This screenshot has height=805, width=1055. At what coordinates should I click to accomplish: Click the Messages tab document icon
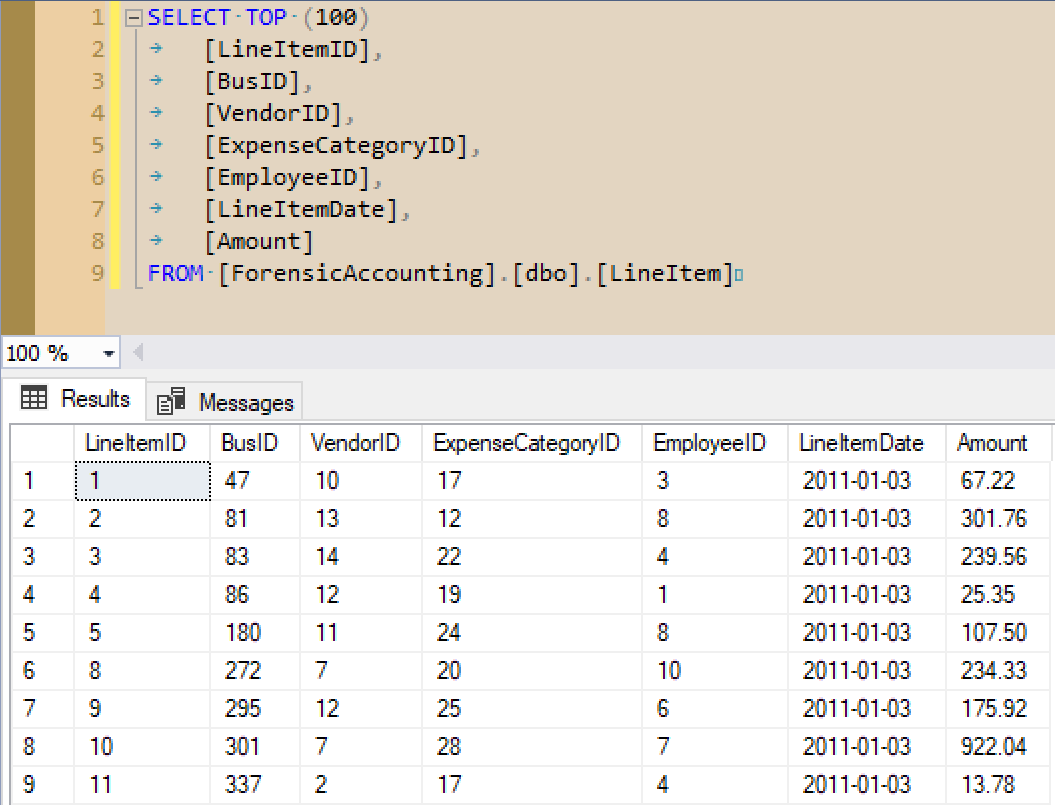(x=171, y=401)
